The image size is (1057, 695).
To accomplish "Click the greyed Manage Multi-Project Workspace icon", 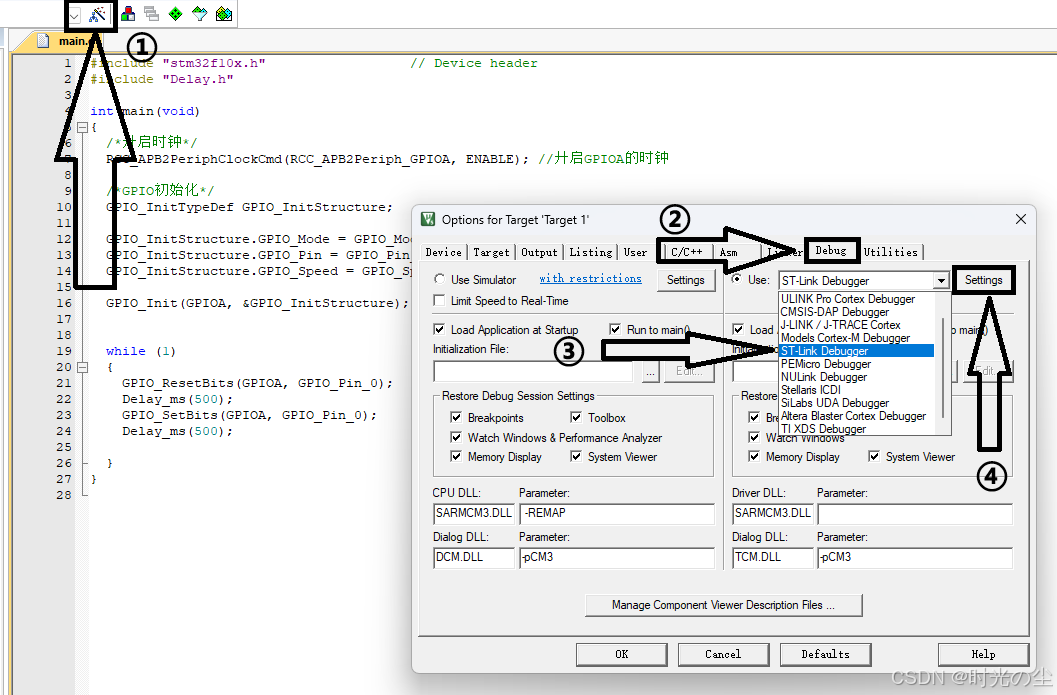I will point(152,13).
